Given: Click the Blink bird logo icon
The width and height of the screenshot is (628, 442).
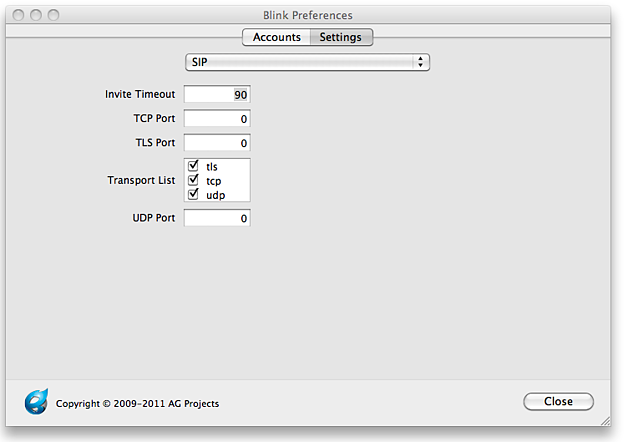Looking at the screenshot, I should pyautogui.click(x=36, y=401).
